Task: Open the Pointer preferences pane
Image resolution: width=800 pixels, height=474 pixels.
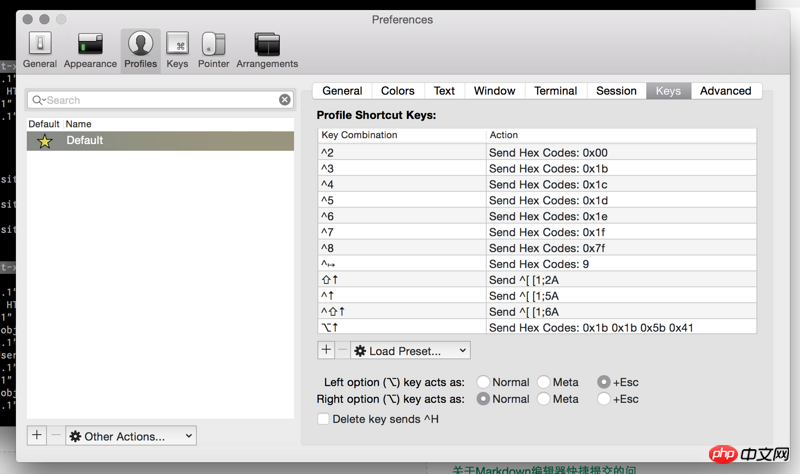Action: [213, 49]
